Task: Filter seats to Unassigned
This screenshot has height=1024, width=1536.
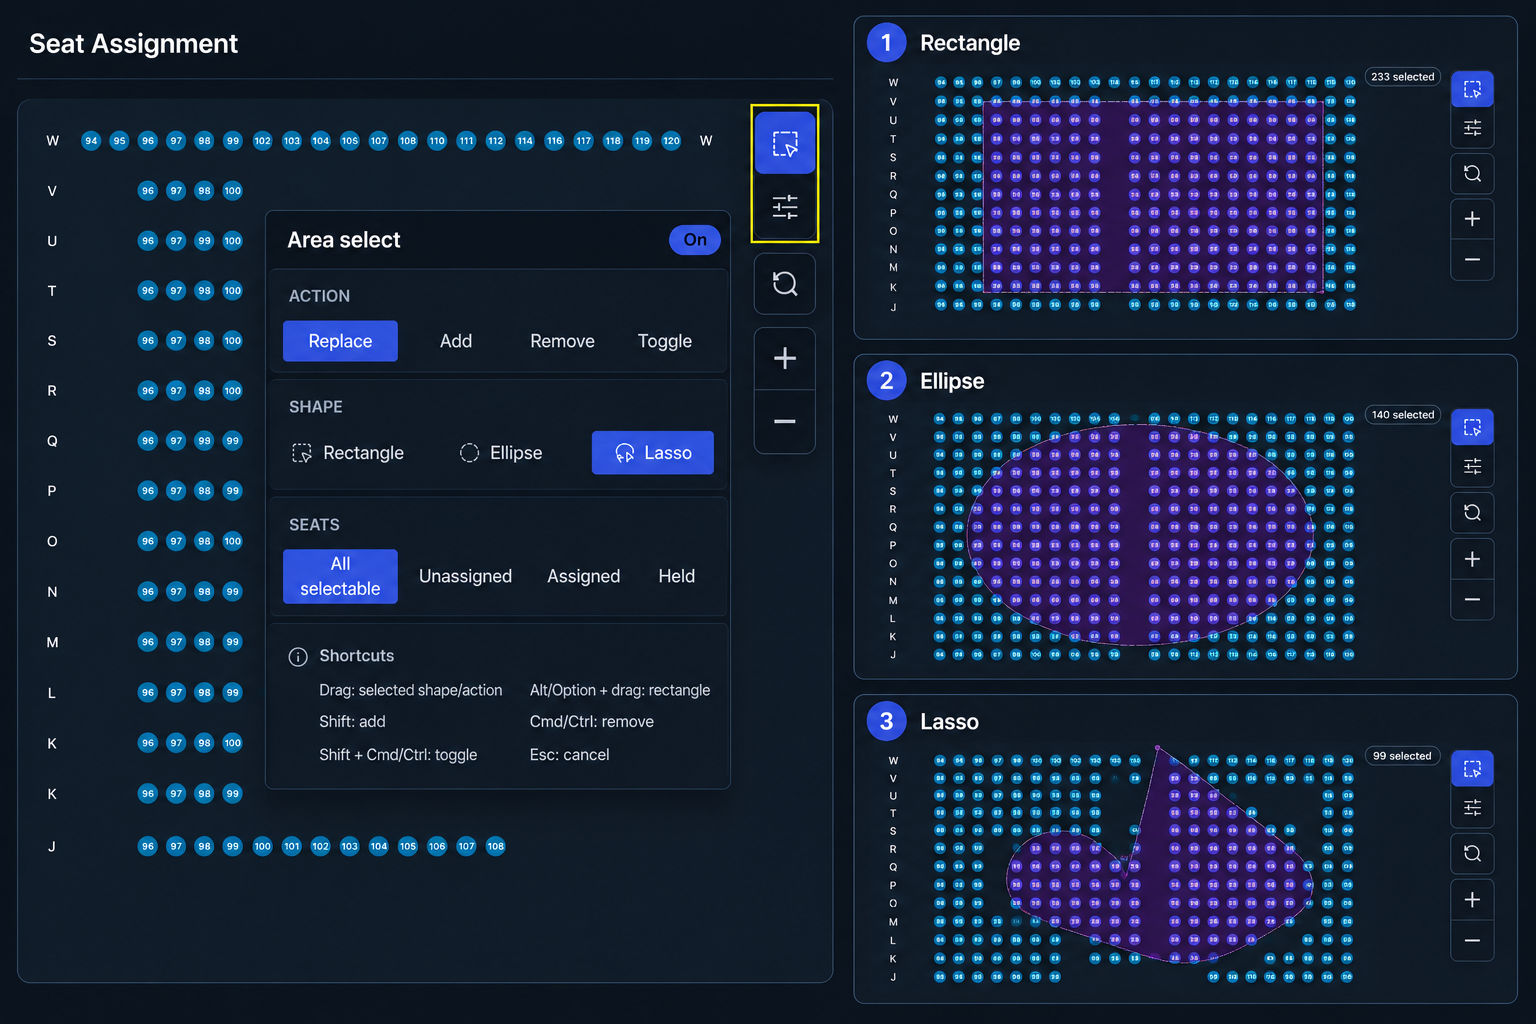Action: coord(465,576)
